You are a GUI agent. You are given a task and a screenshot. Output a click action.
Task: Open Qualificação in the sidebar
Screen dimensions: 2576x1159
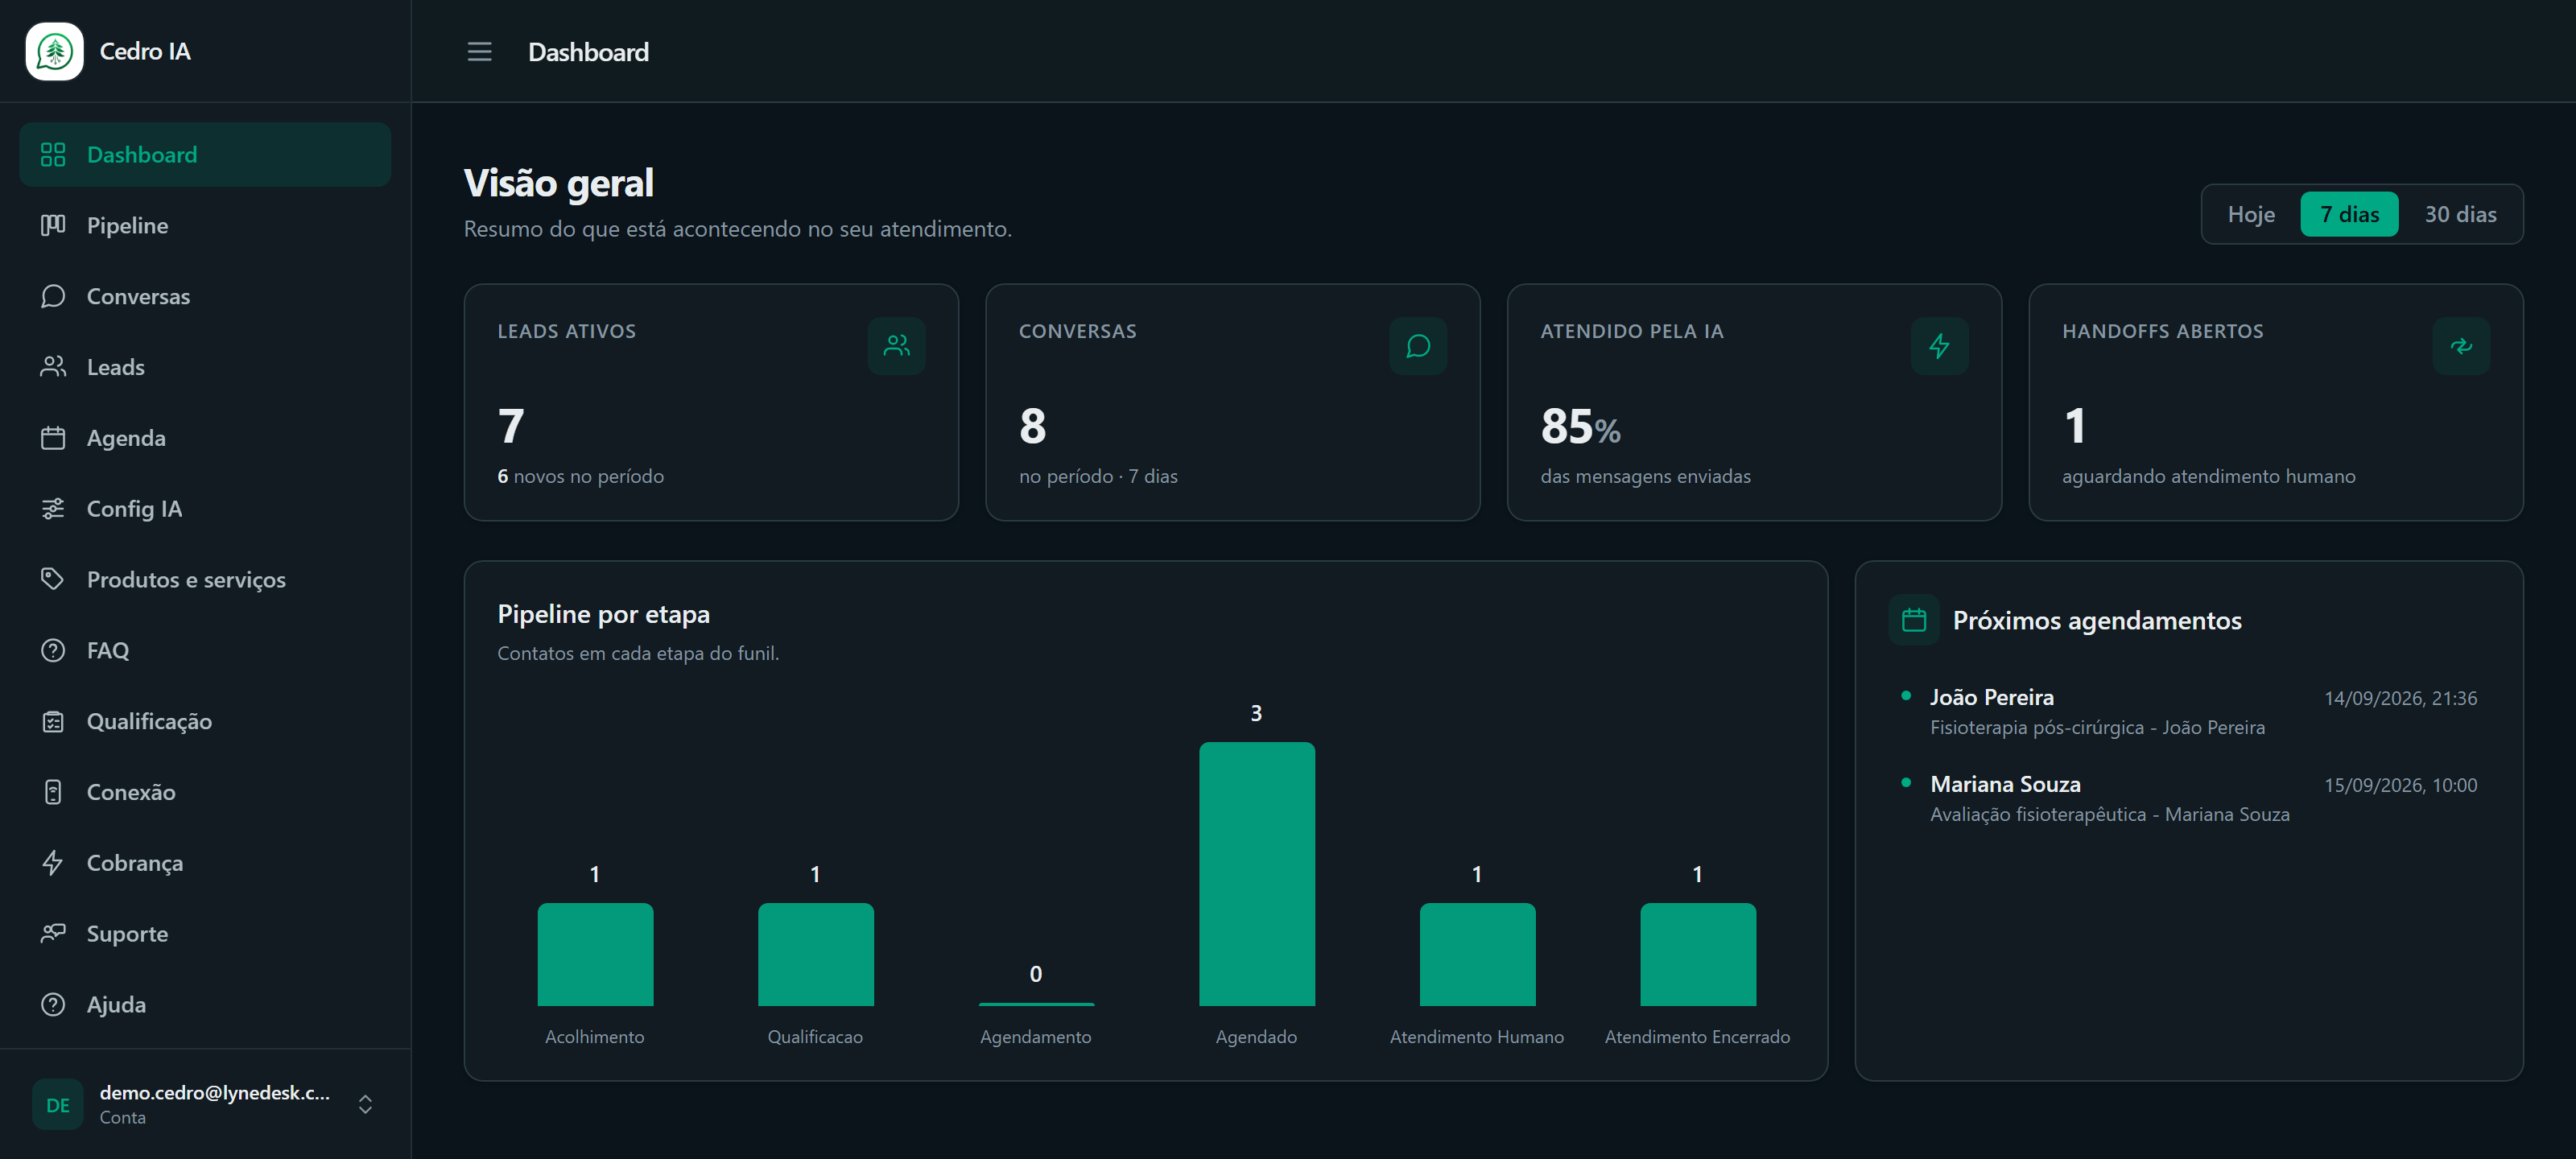205,721
